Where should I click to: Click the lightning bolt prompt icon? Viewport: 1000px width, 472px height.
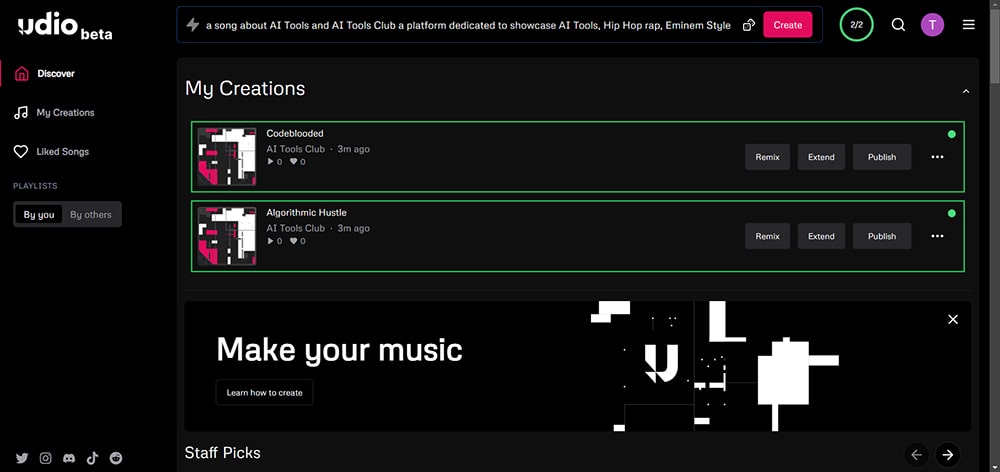[x=193, y=25]
